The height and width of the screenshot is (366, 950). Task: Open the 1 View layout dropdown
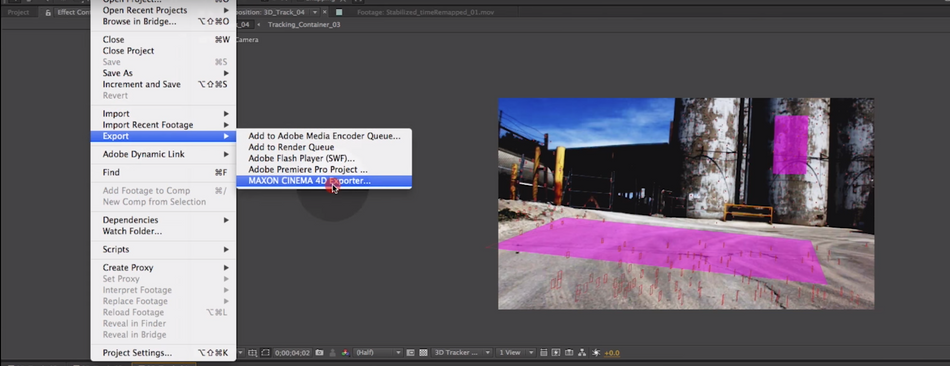point(515,353)
